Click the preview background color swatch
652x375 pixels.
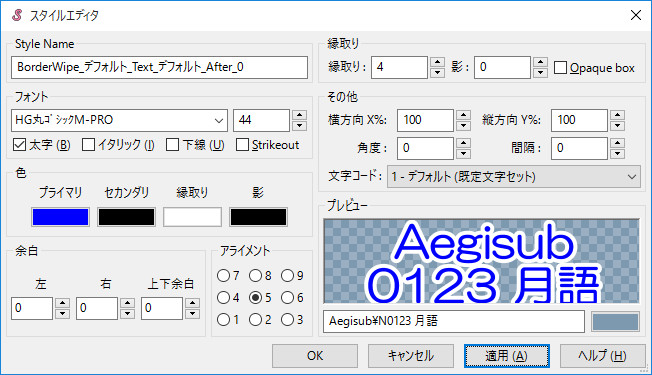tap(615, 322)
